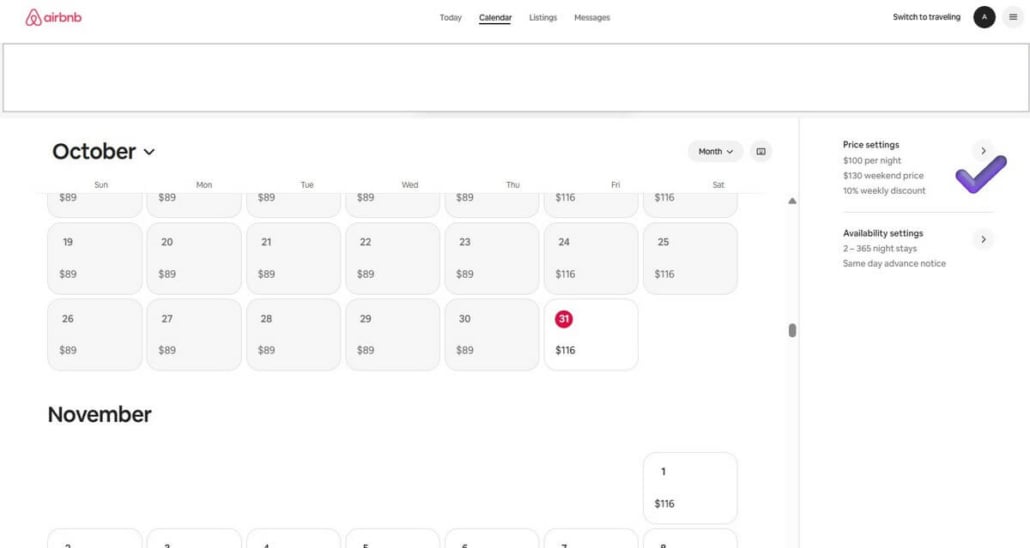
Task: Expand Price settings chevron
Action: [983, 150]
